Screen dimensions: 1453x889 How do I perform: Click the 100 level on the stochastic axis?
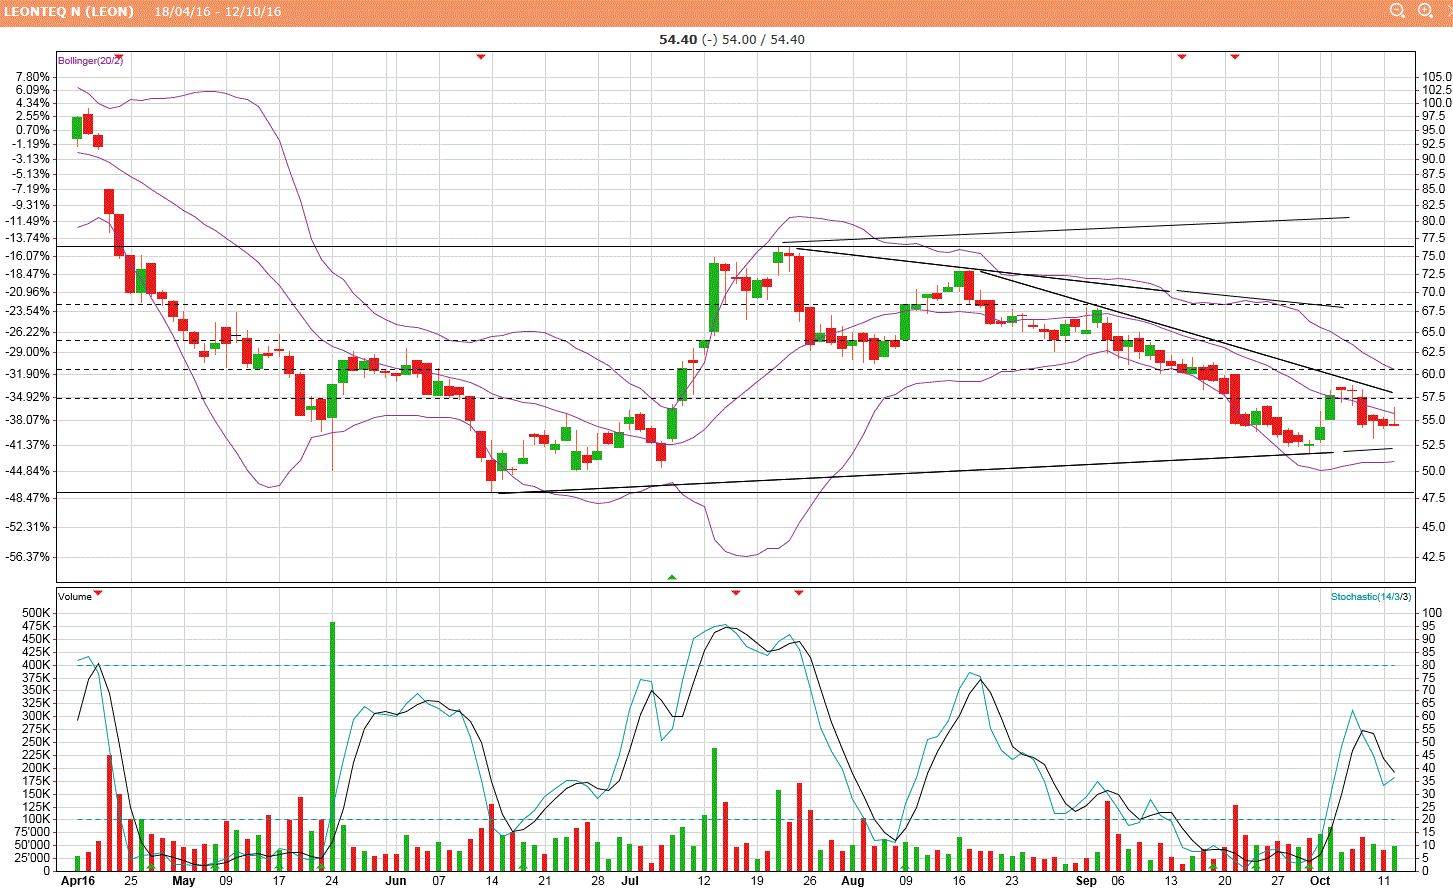pos(1432,613)
